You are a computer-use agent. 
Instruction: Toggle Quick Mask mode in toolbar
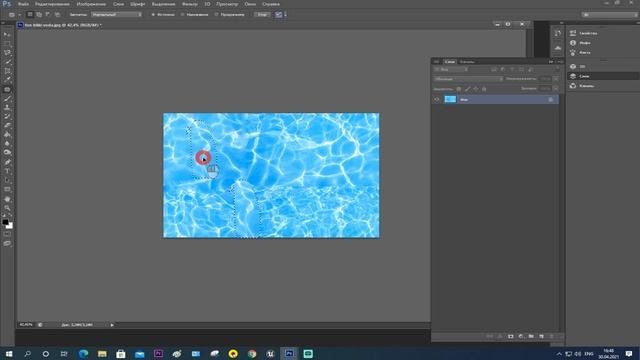(x=7, y=234)
